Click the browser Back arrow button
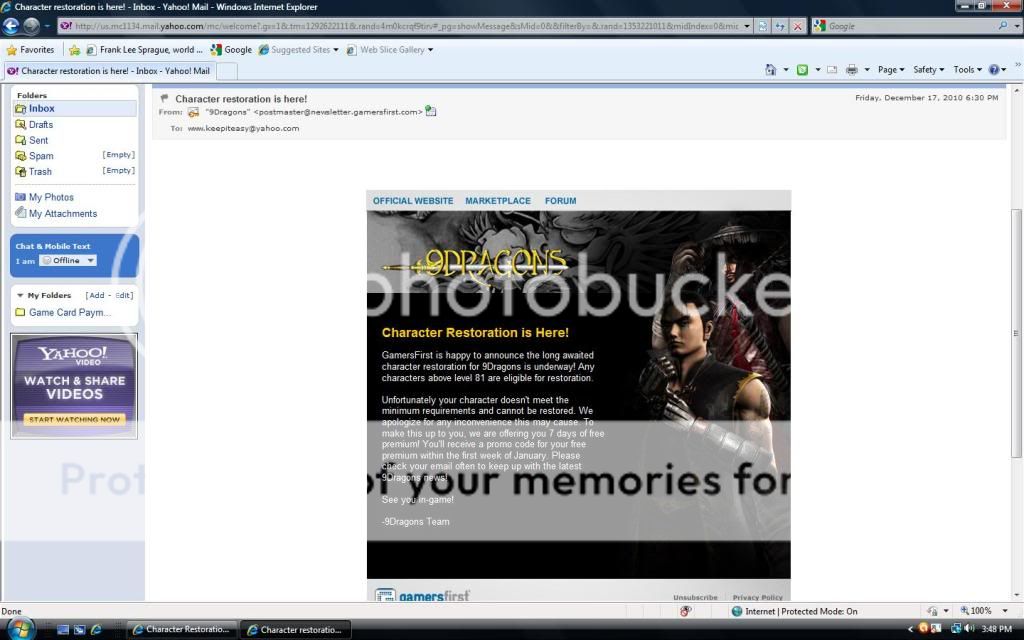Image resolution: width=1024 pixels, height=640 pixels. click(x=11, y=26)
